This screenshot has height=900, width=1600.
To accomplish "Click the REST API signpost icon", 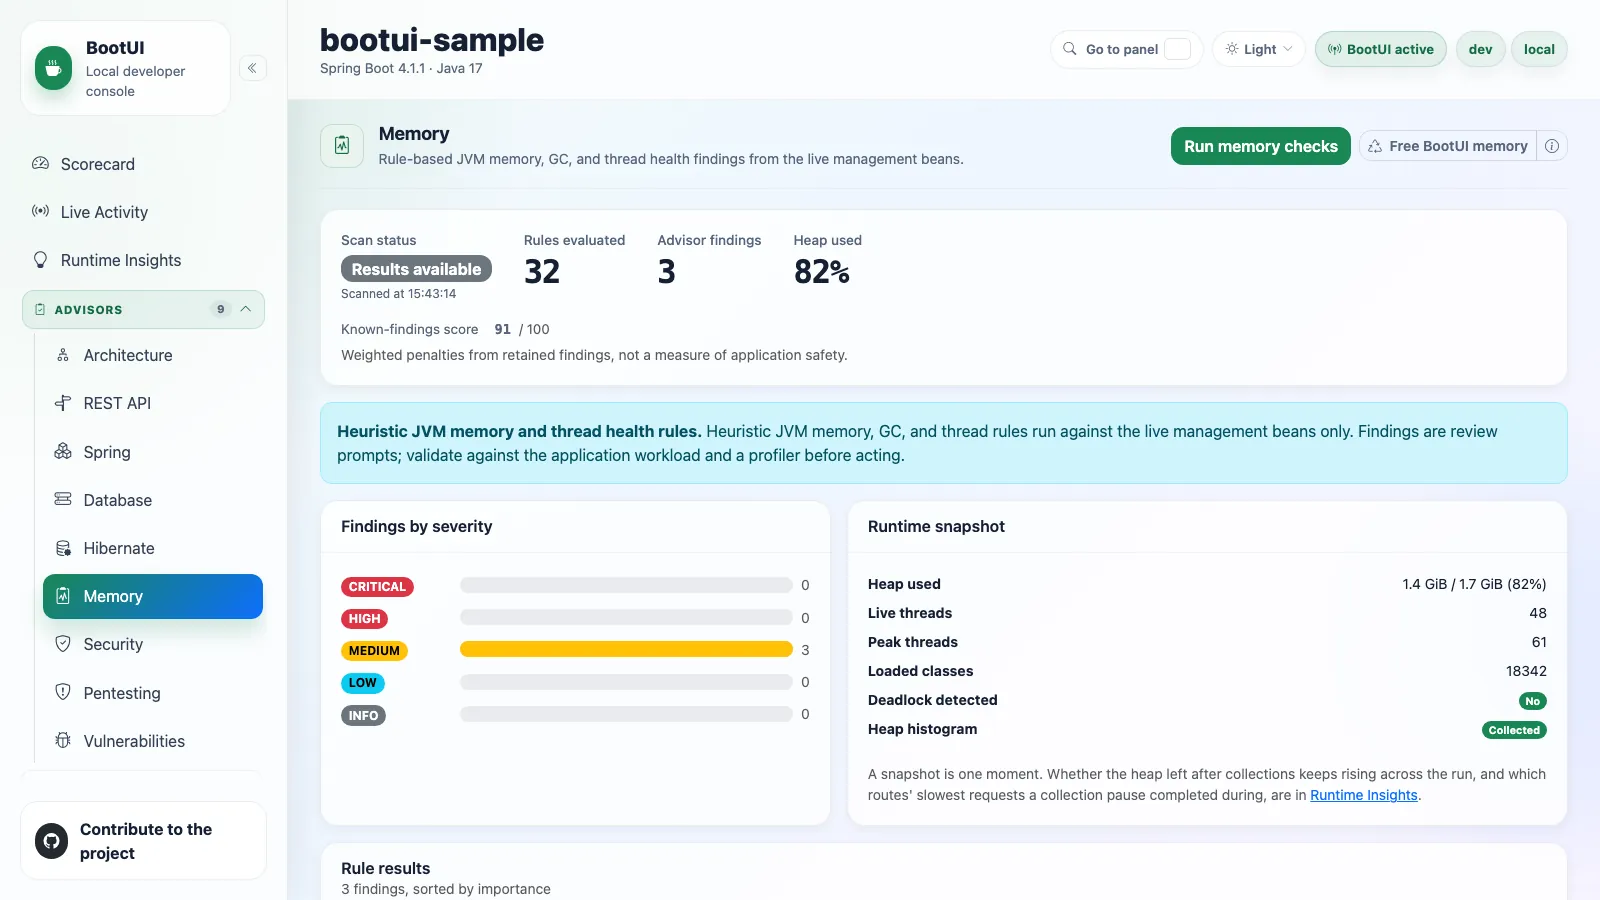I will [63, 403].
